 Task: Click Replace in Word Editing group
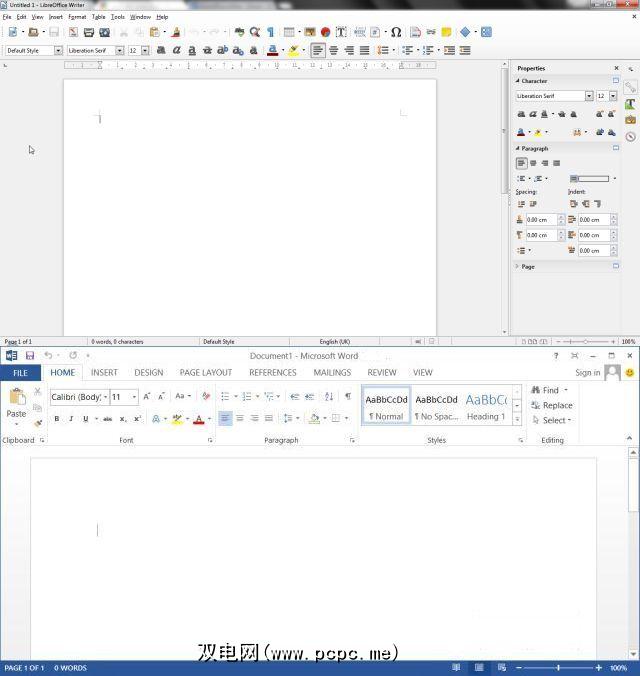tap(552, 405)
